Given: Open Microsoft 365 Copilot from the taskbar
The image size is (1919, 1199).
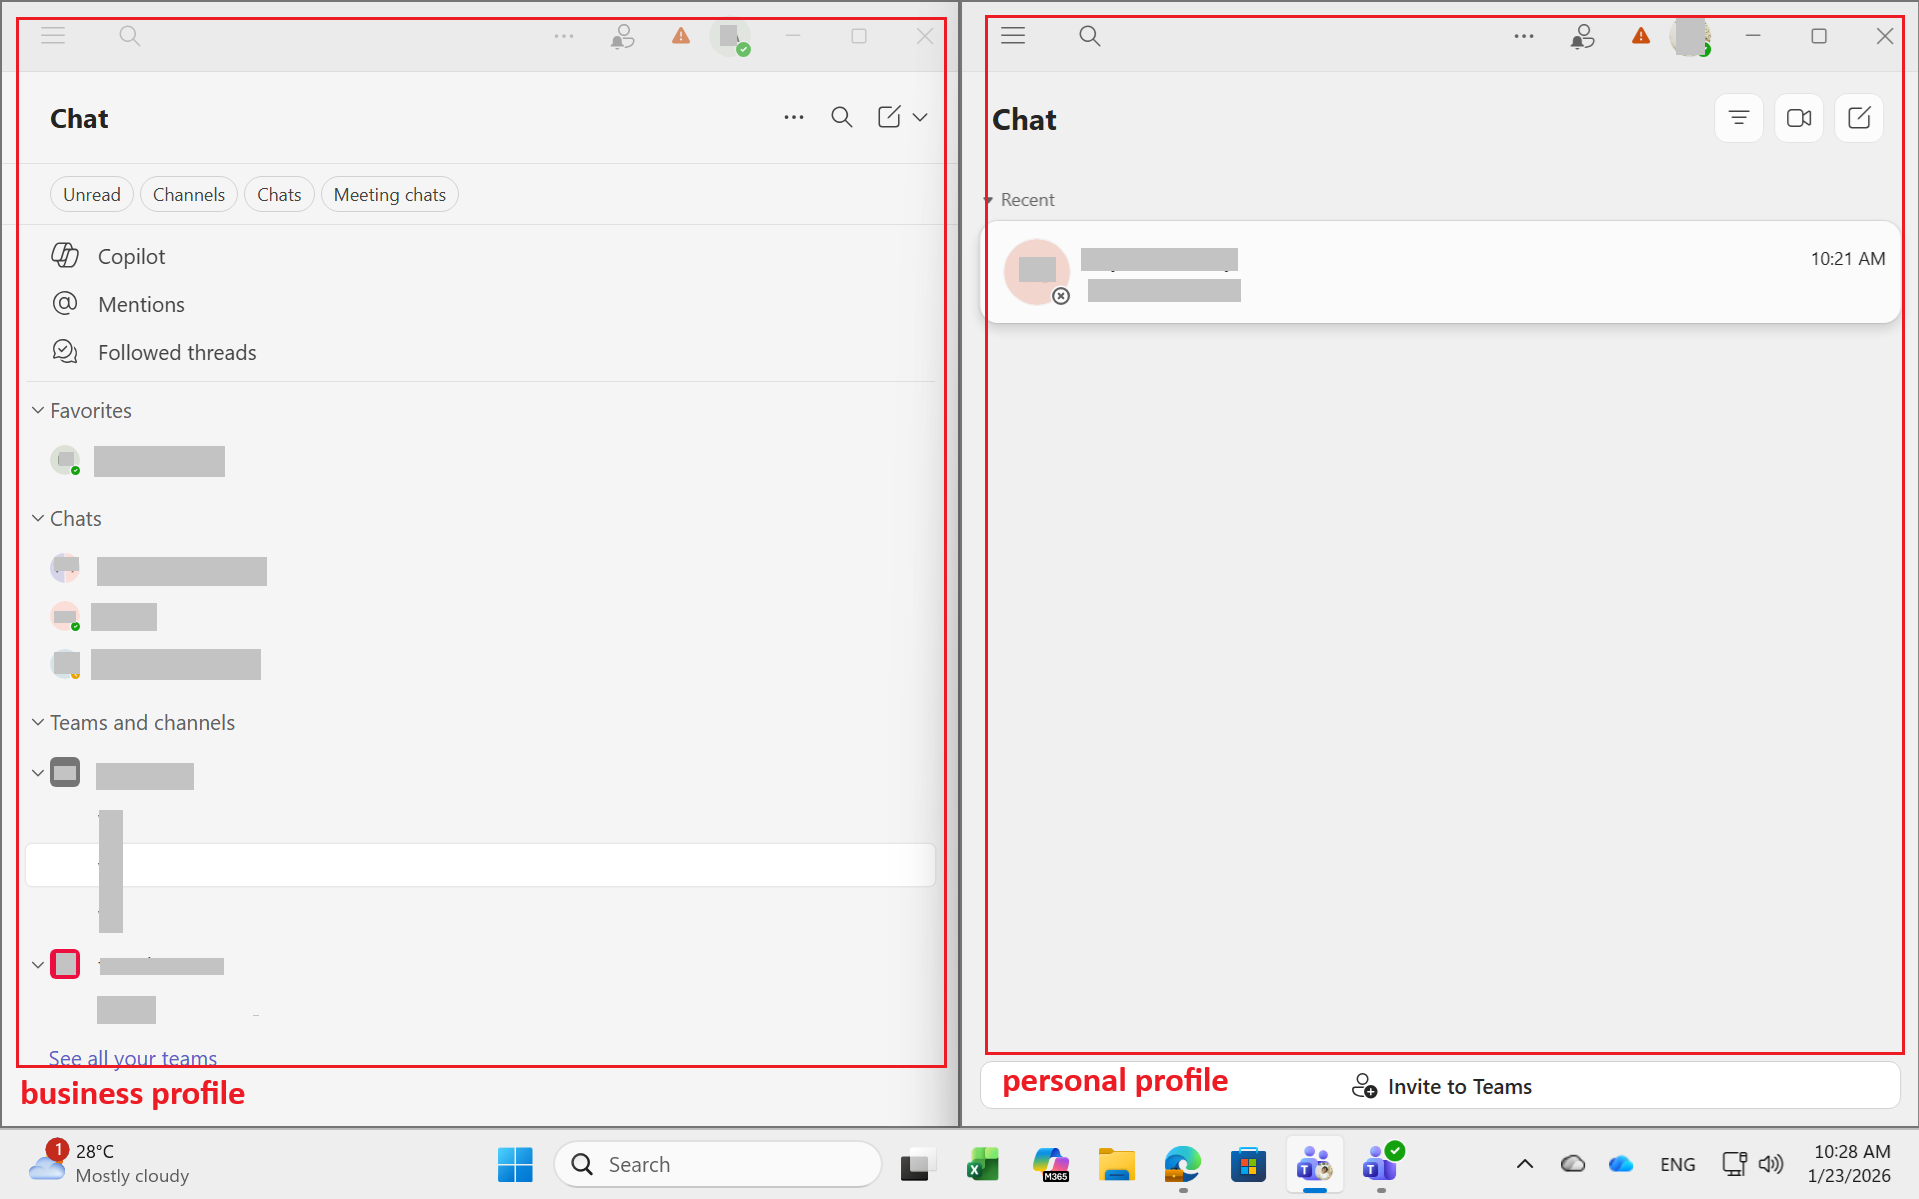Looking at the screenshot, I should [x=1050, y=1165].
